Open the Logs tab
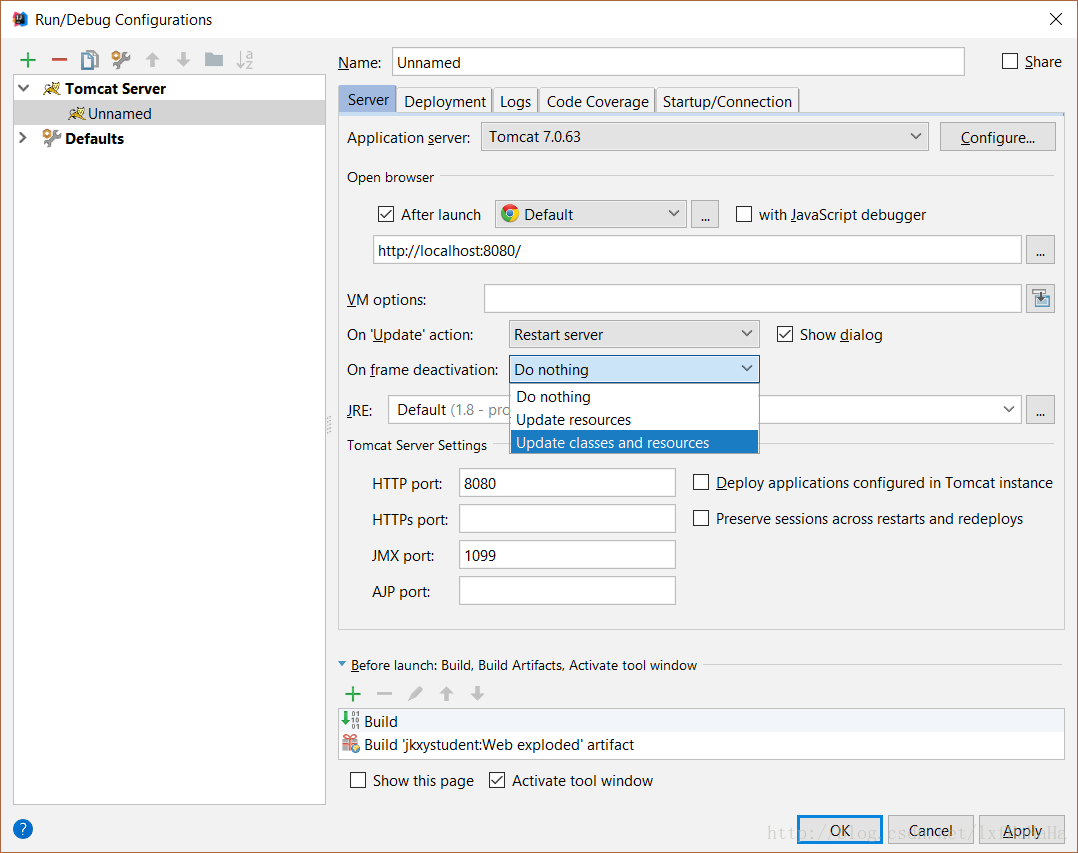 tap(516, 102)
